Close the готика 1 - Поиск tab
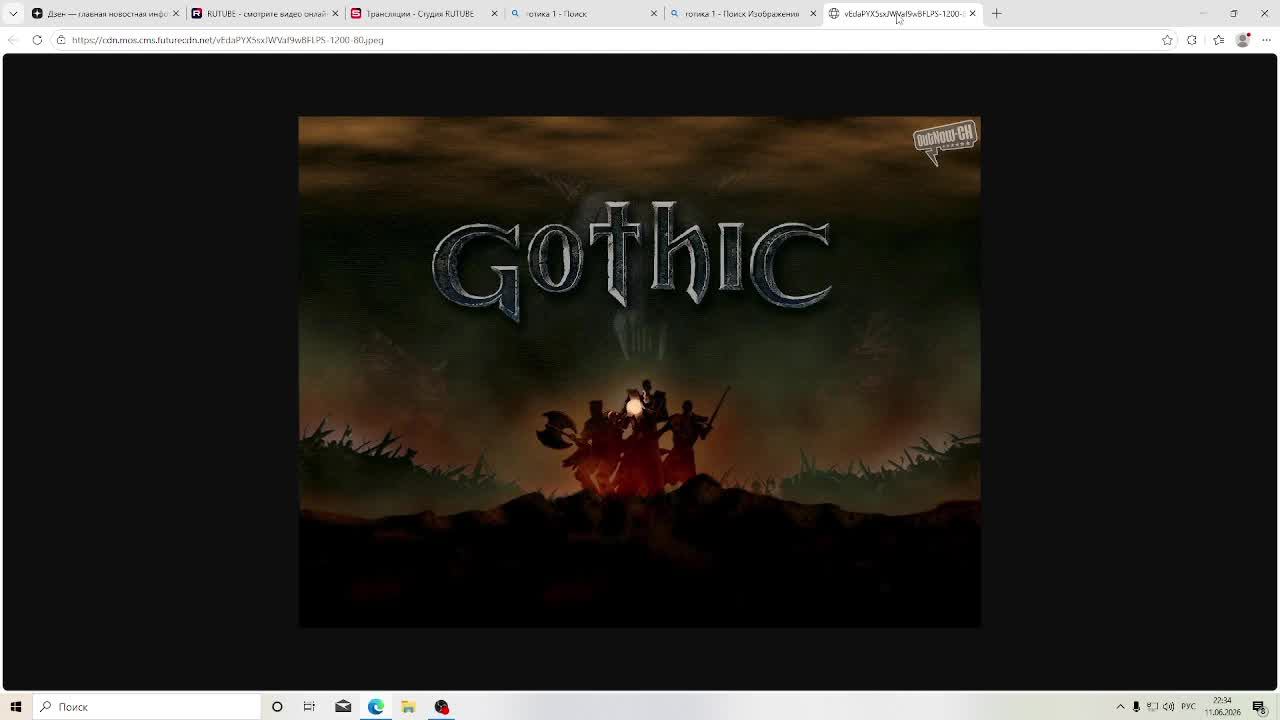The width and height of the screenshot is (1280, 720). (x=654, y=13)
